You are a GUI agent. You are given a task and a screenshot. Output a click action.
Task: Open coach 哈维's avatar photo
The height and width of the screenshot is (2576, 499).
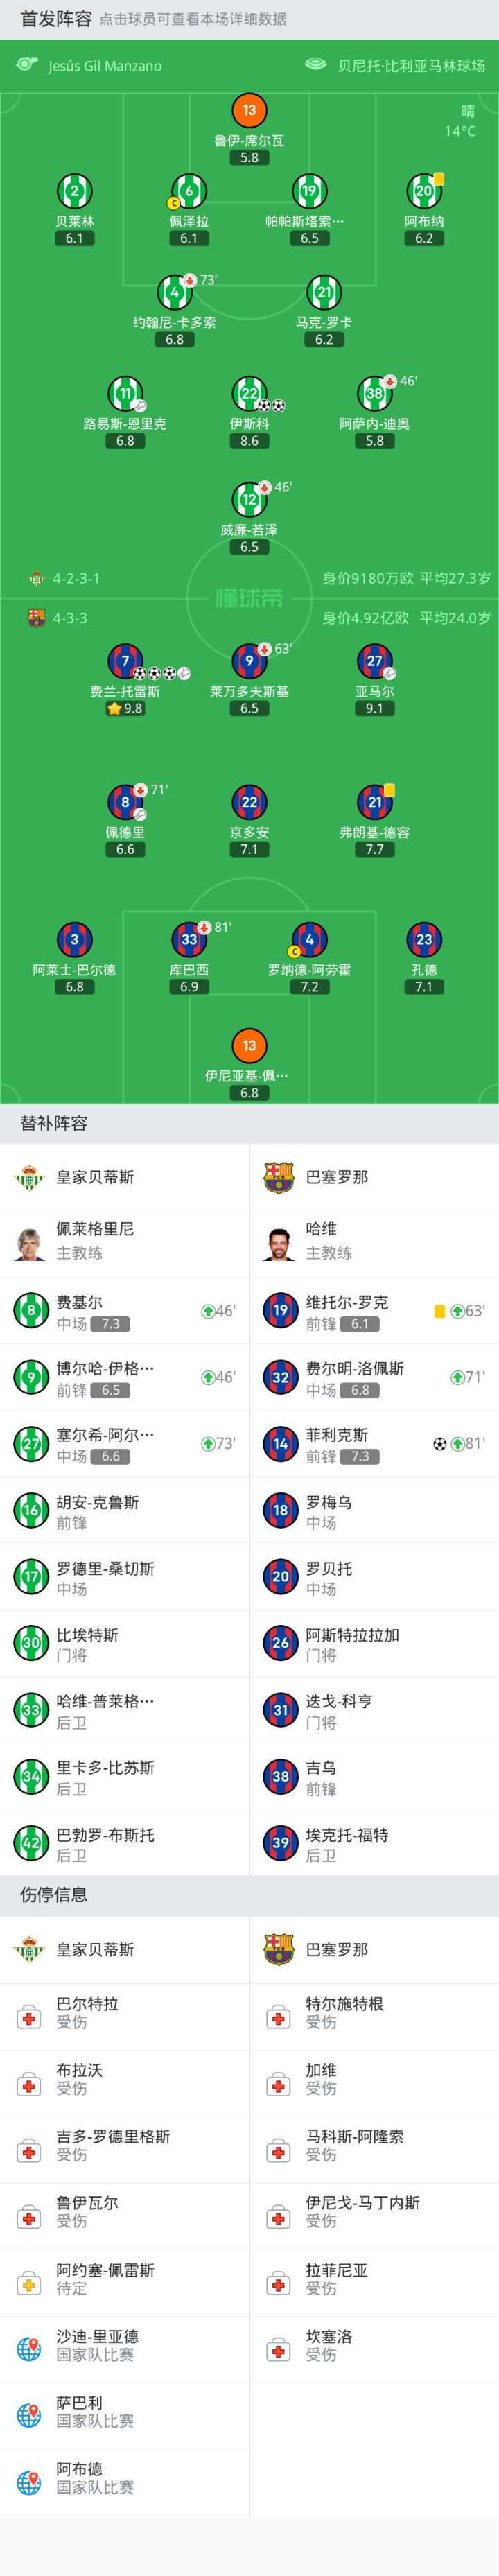tap(279, 1243)
